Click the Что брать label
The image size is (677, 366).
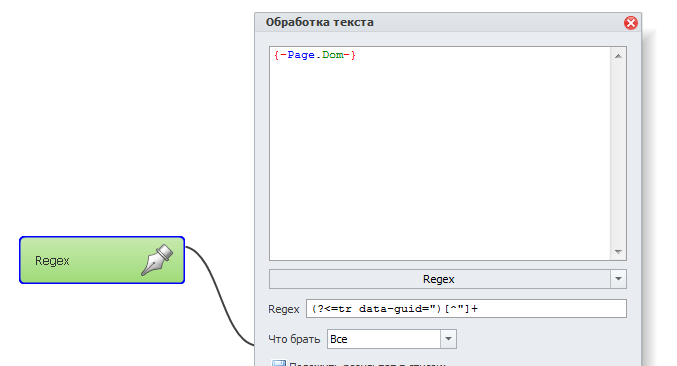[x=294, y=339]
